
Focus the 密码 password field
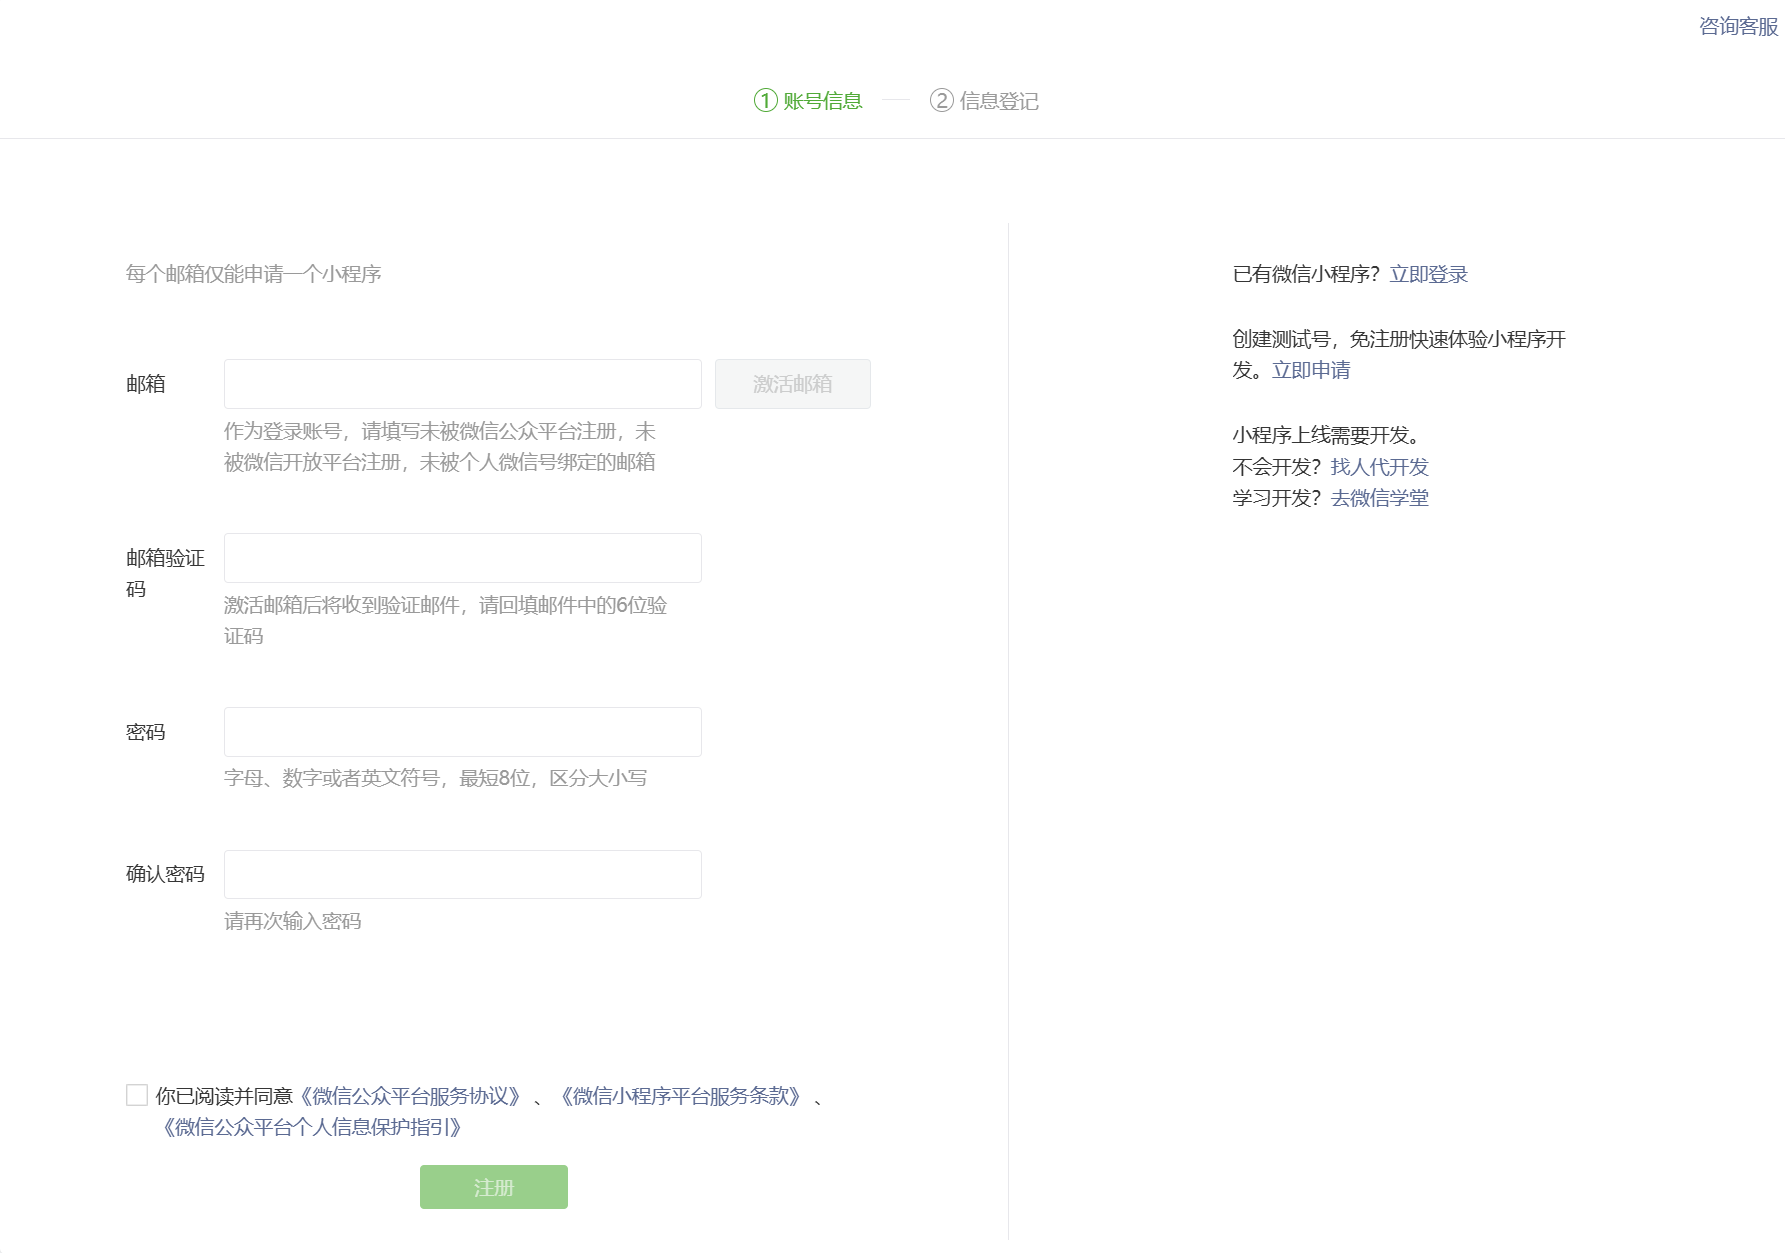click(x=463, y=732)
